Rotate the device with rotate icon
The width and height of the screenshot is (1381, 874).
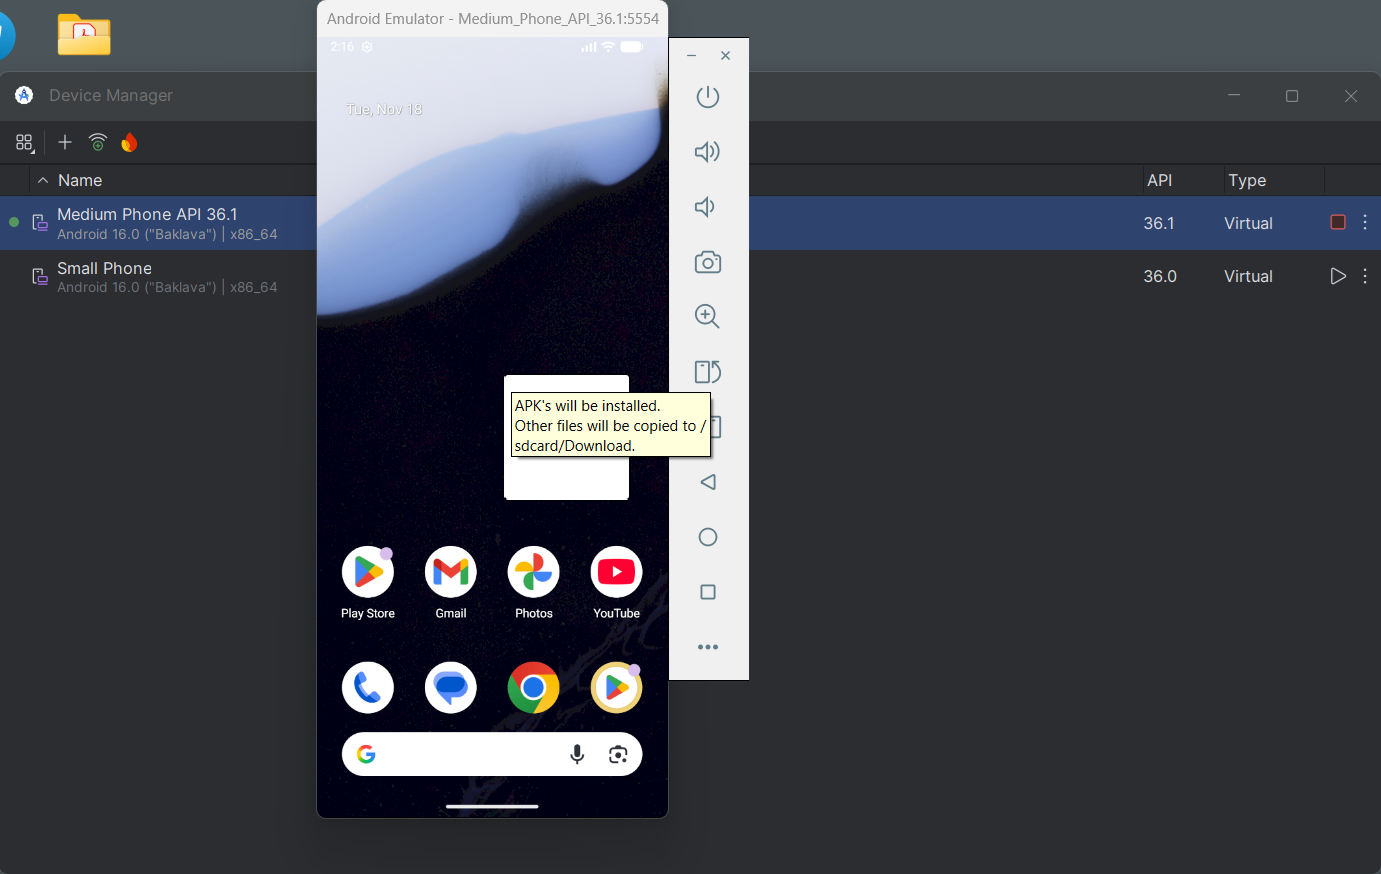coord(708,372)
